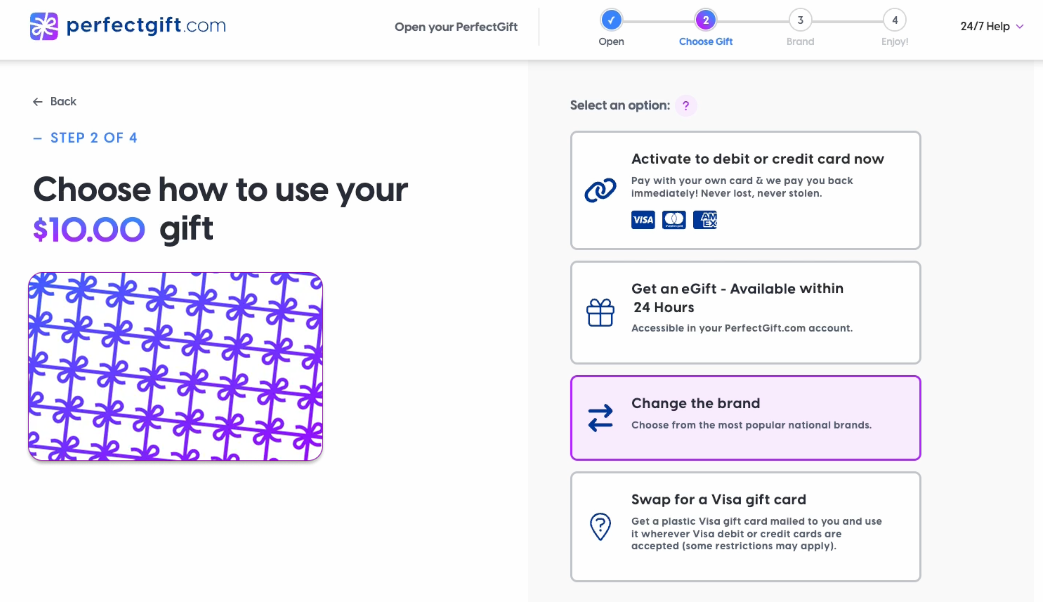1043x602 pixels.
Task: Click the chain link icon
Action: [x=600, y=190]
